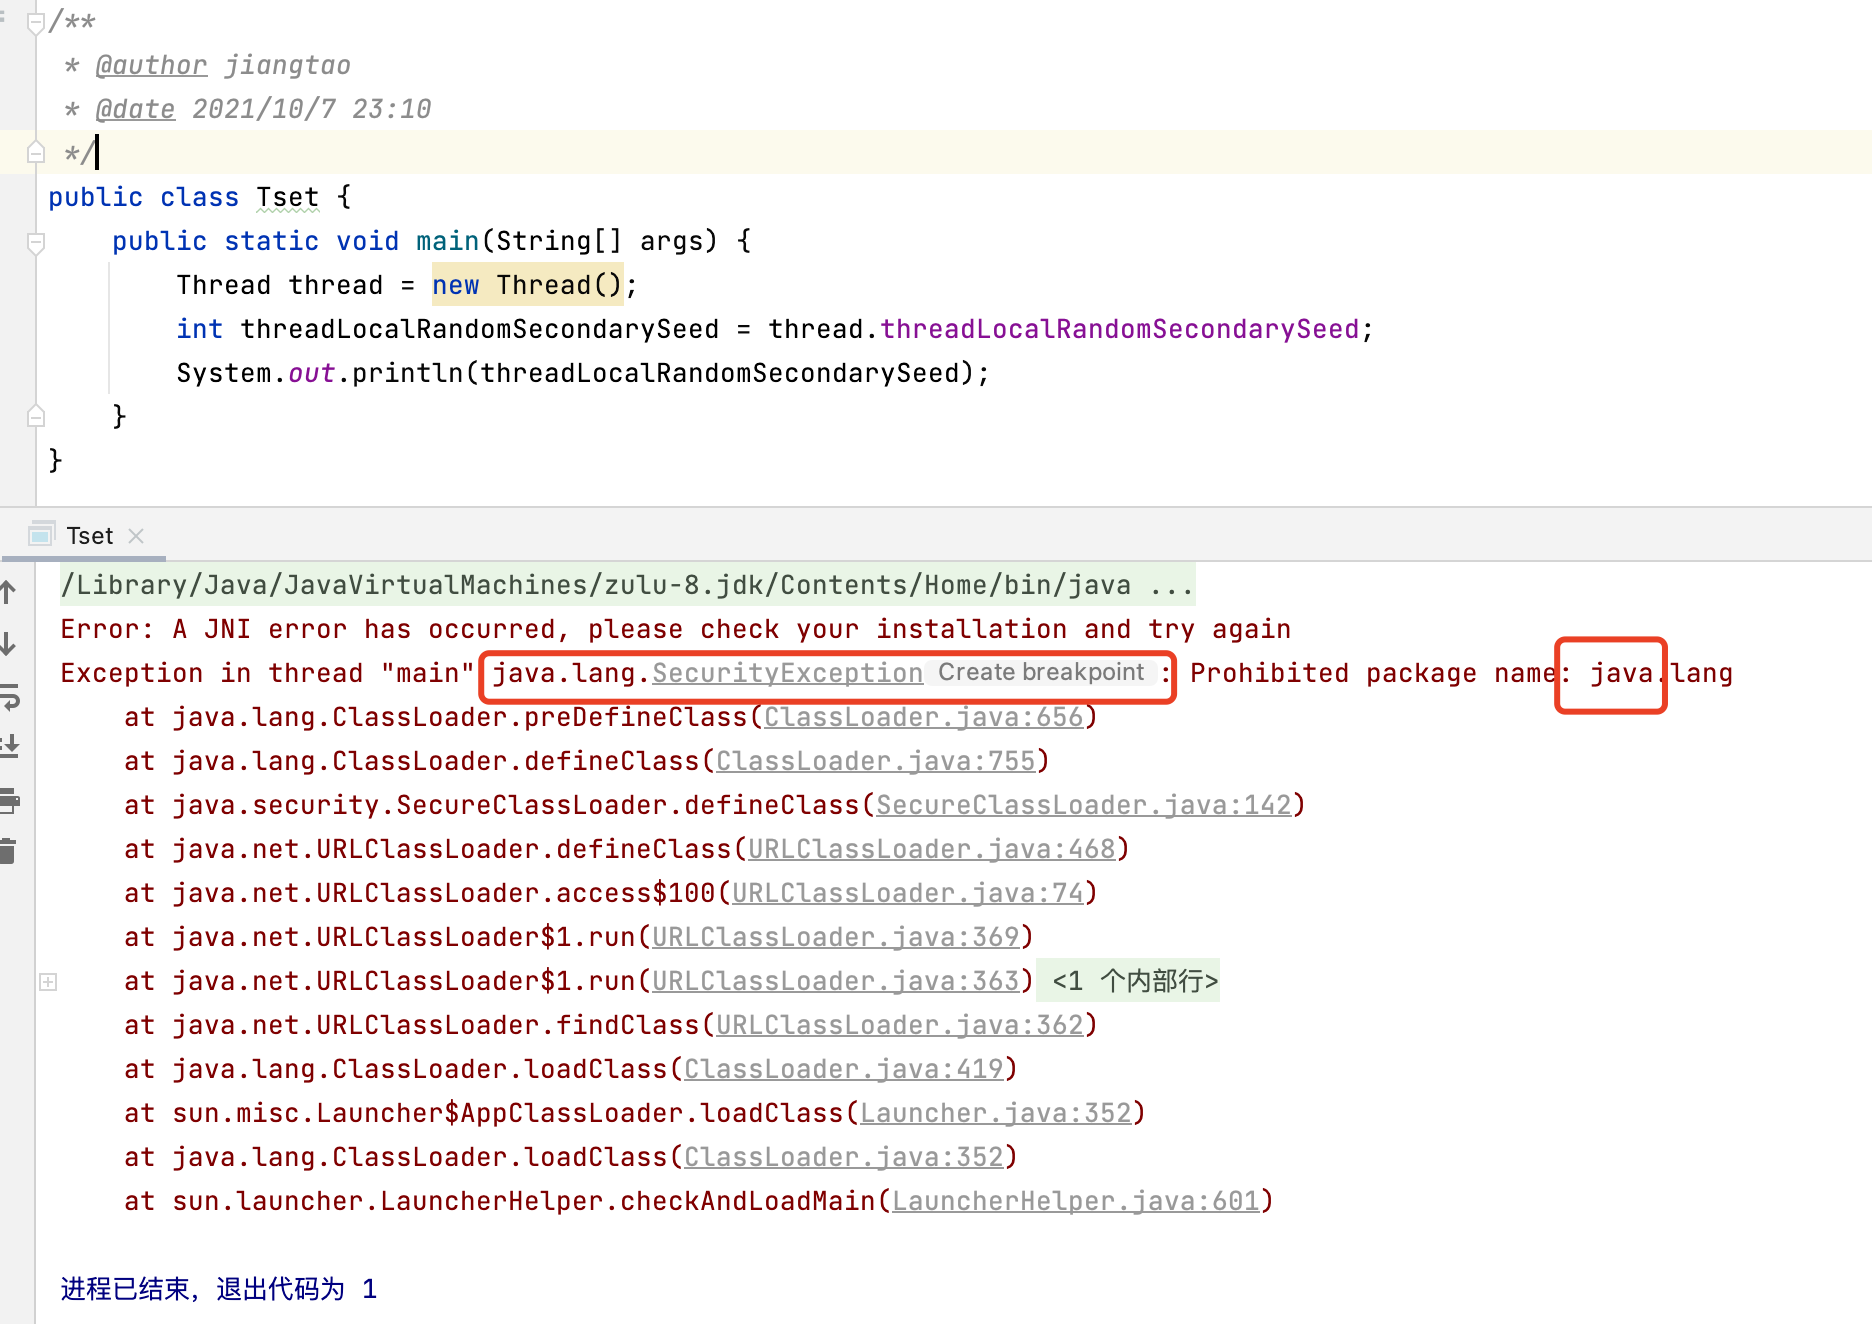Click the closing fold marker of main method
The height and width of the screenshot is (1324, 1872).
coord(36,416)
